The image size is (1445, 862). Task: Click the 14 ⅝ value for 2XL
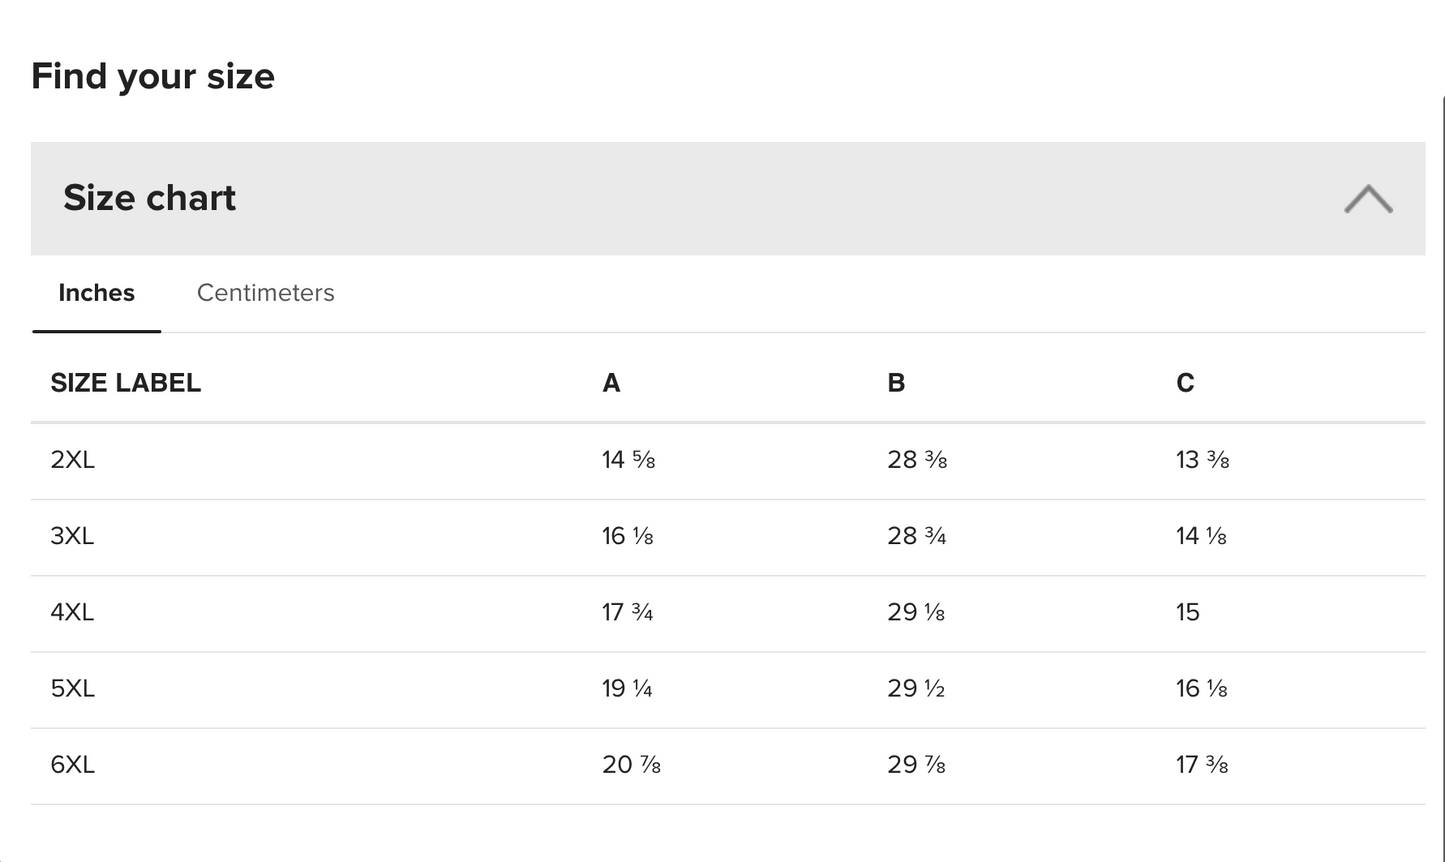(629, 460)
